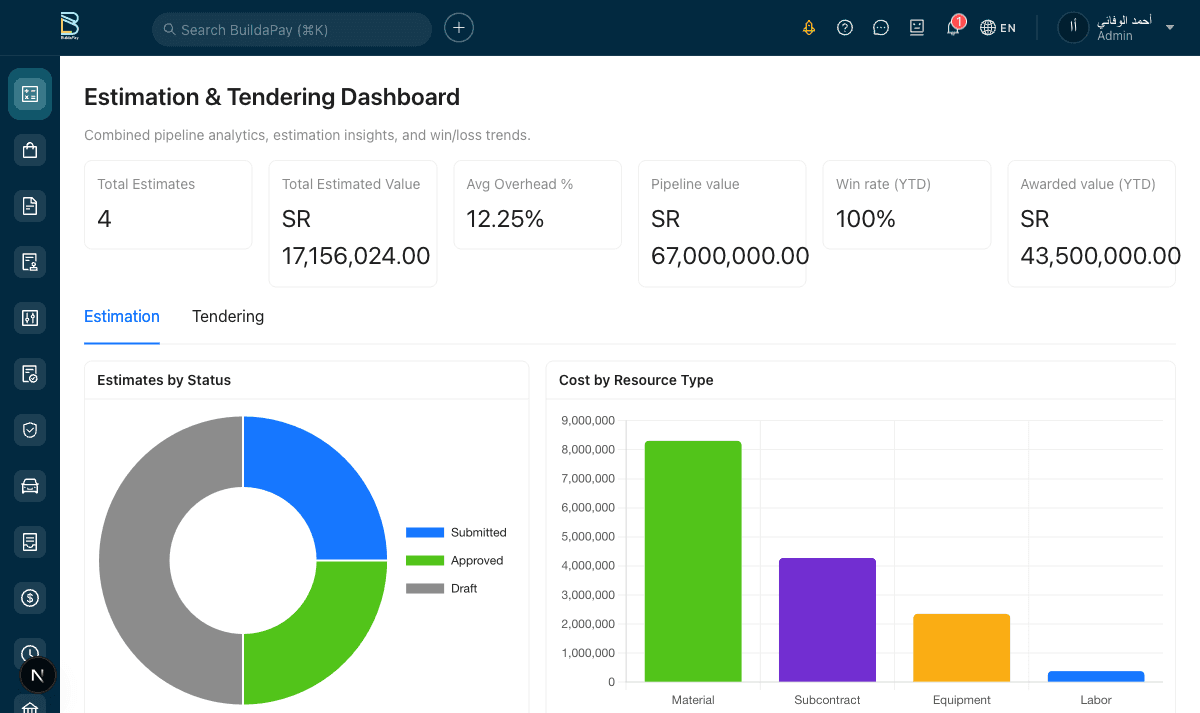Select the Estimation tab
Image resolution: width=1200 pixels, height=713 pixels.
[122, 316]
